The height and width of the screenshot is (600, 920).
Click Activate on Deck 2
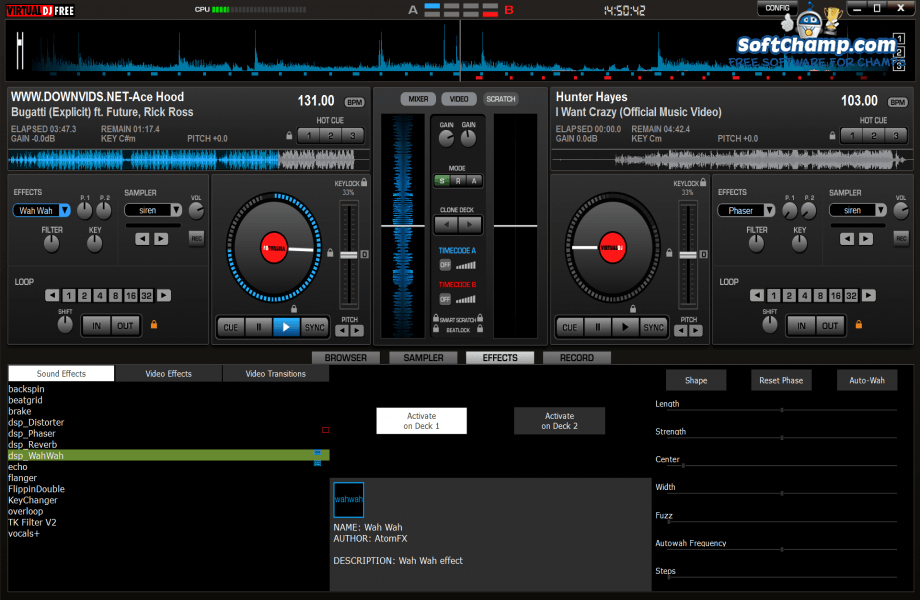559,421
